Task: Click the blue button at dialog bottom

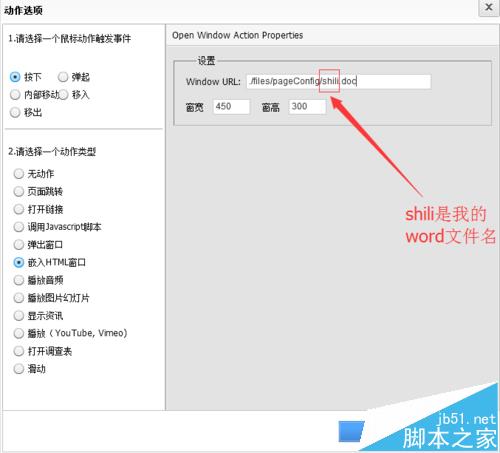Action: pyautogui.click(x=351, y=431)
